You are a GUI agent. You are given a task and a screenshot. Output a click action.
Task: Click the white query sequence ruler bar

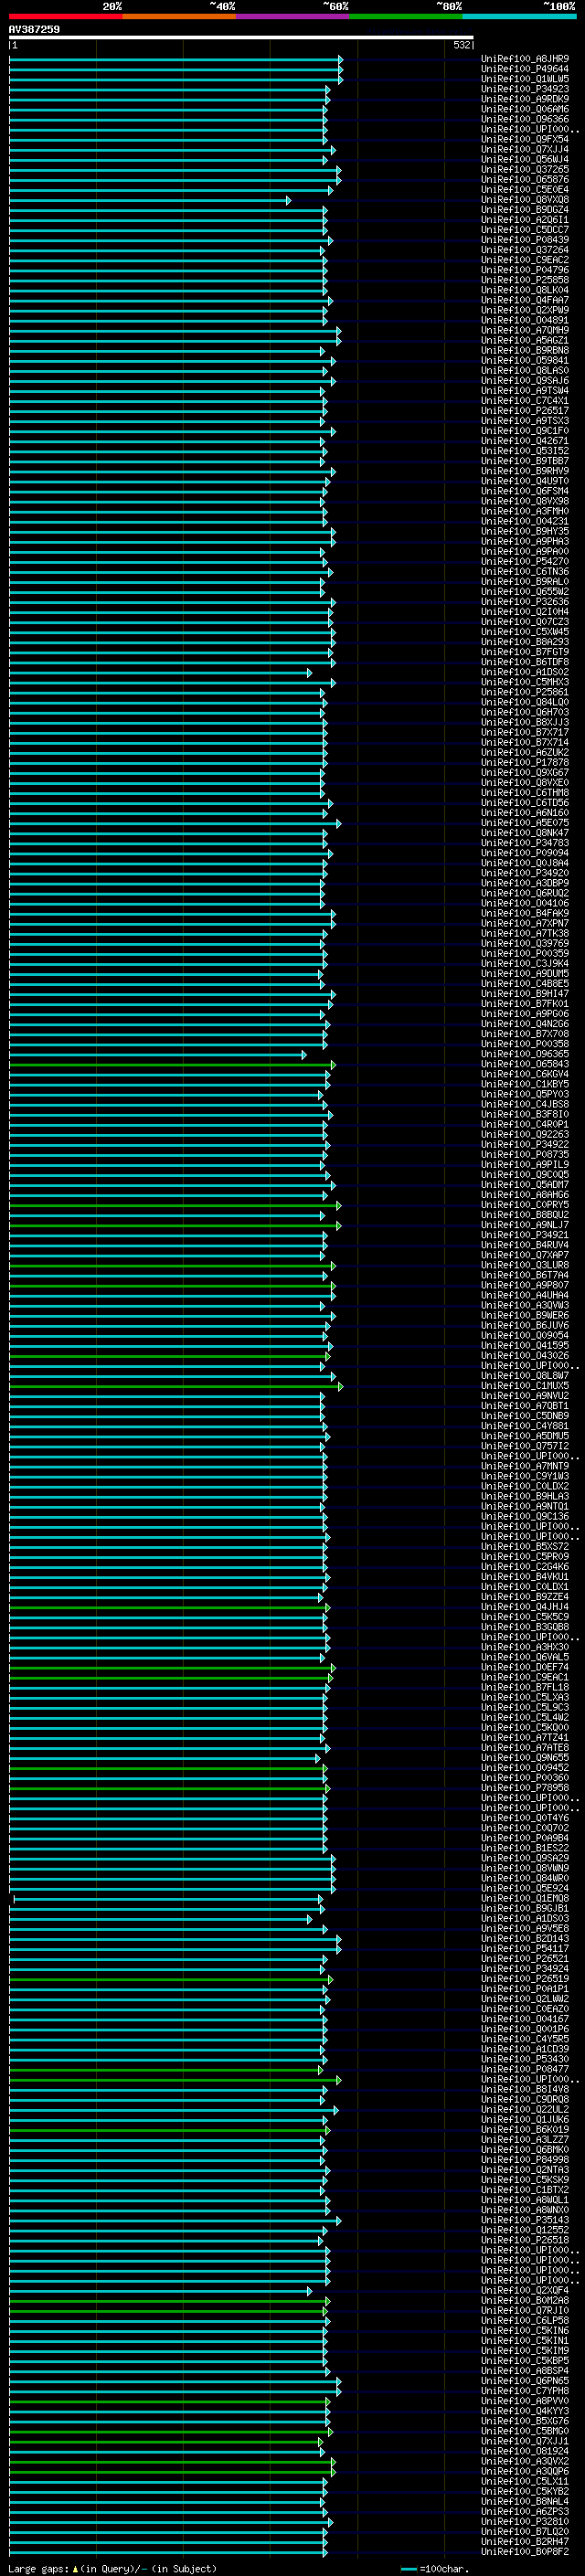coord(241,38)
